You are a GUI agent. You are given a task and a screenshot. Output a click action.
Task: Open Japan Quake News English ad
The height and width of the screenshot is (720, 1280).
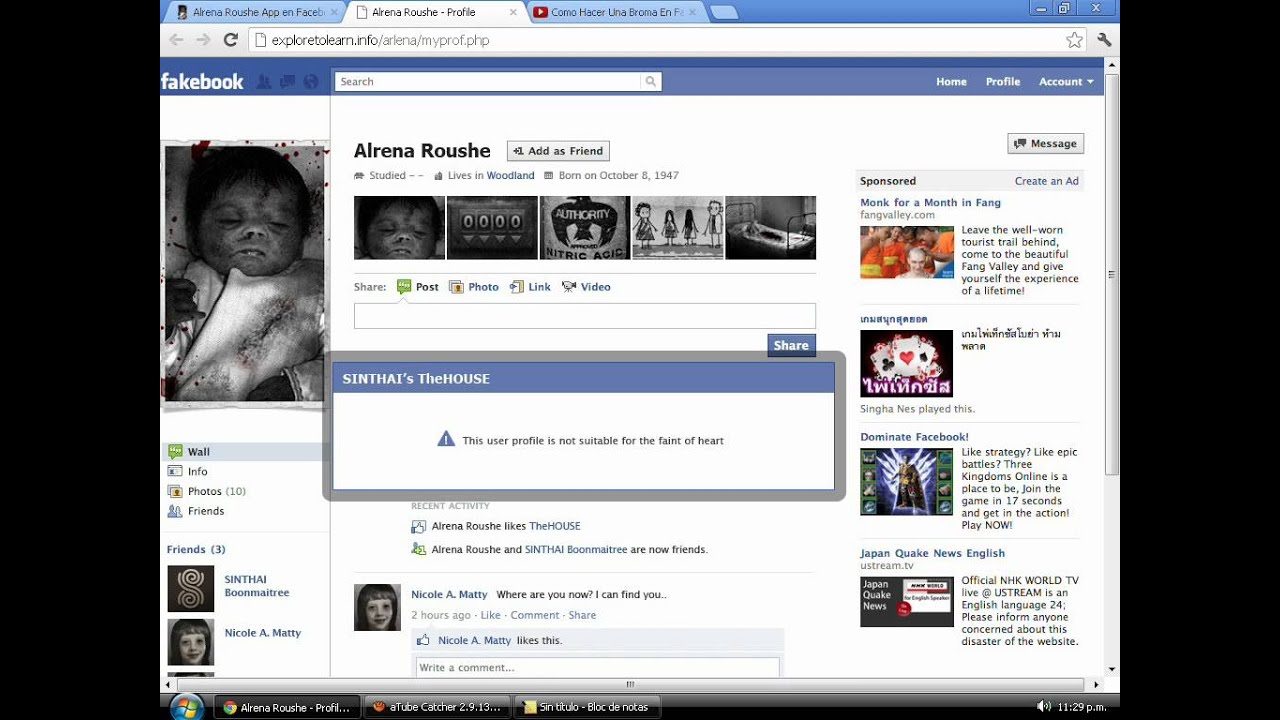[x=932, y=553]
